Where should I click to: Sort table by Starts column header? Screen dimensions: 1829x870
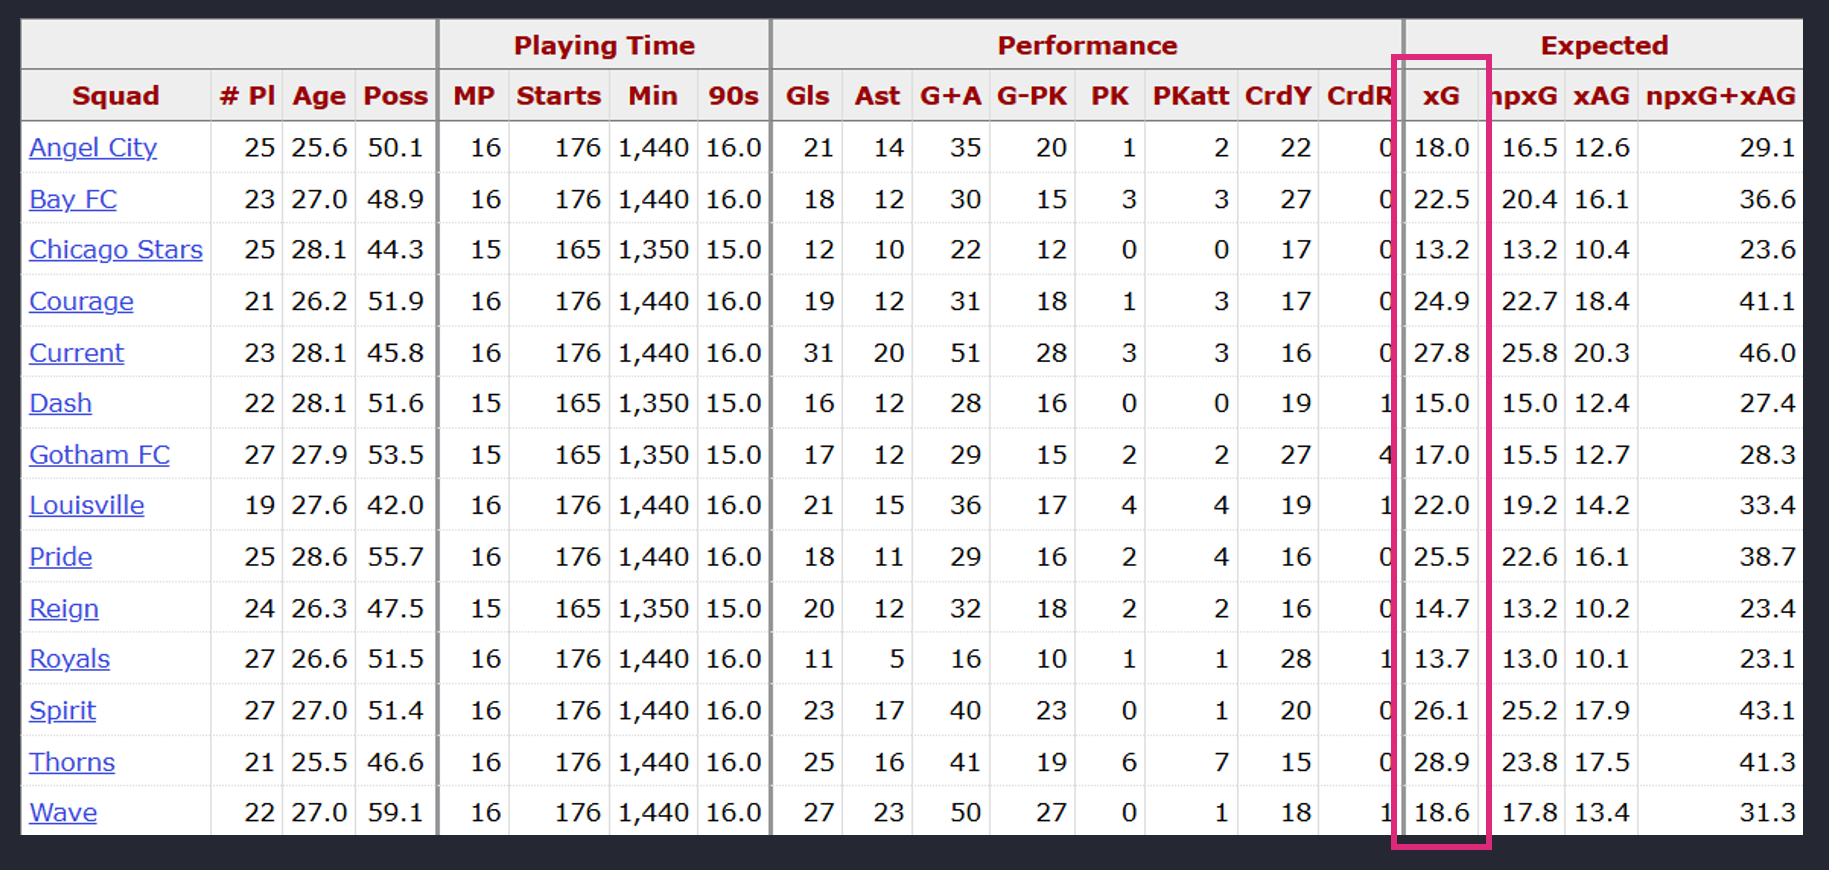558,96
